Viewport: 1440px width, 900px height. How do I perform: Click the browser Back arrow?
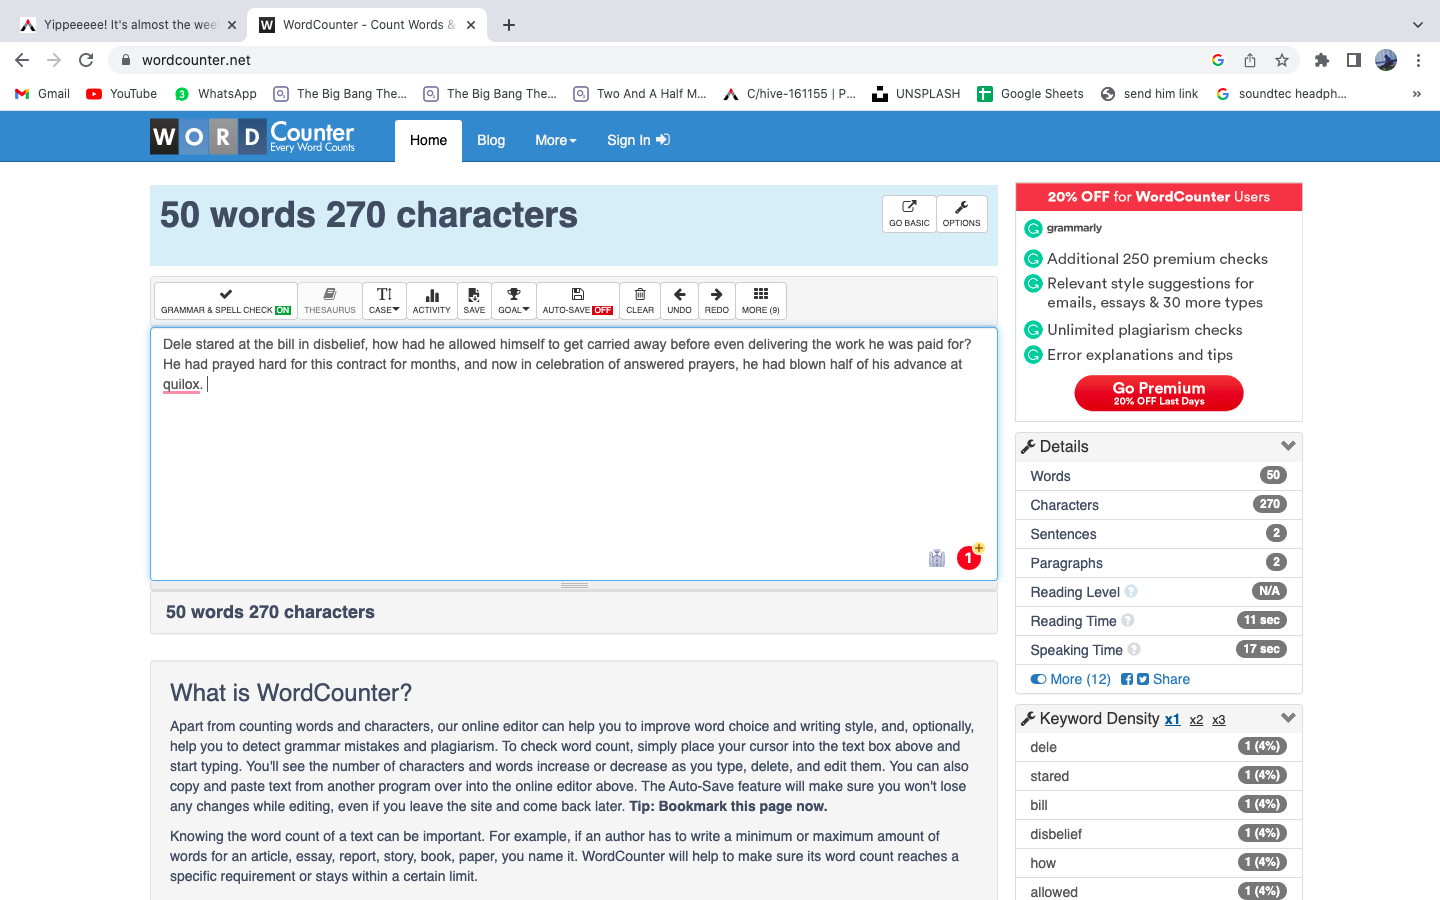pos(22,60)
